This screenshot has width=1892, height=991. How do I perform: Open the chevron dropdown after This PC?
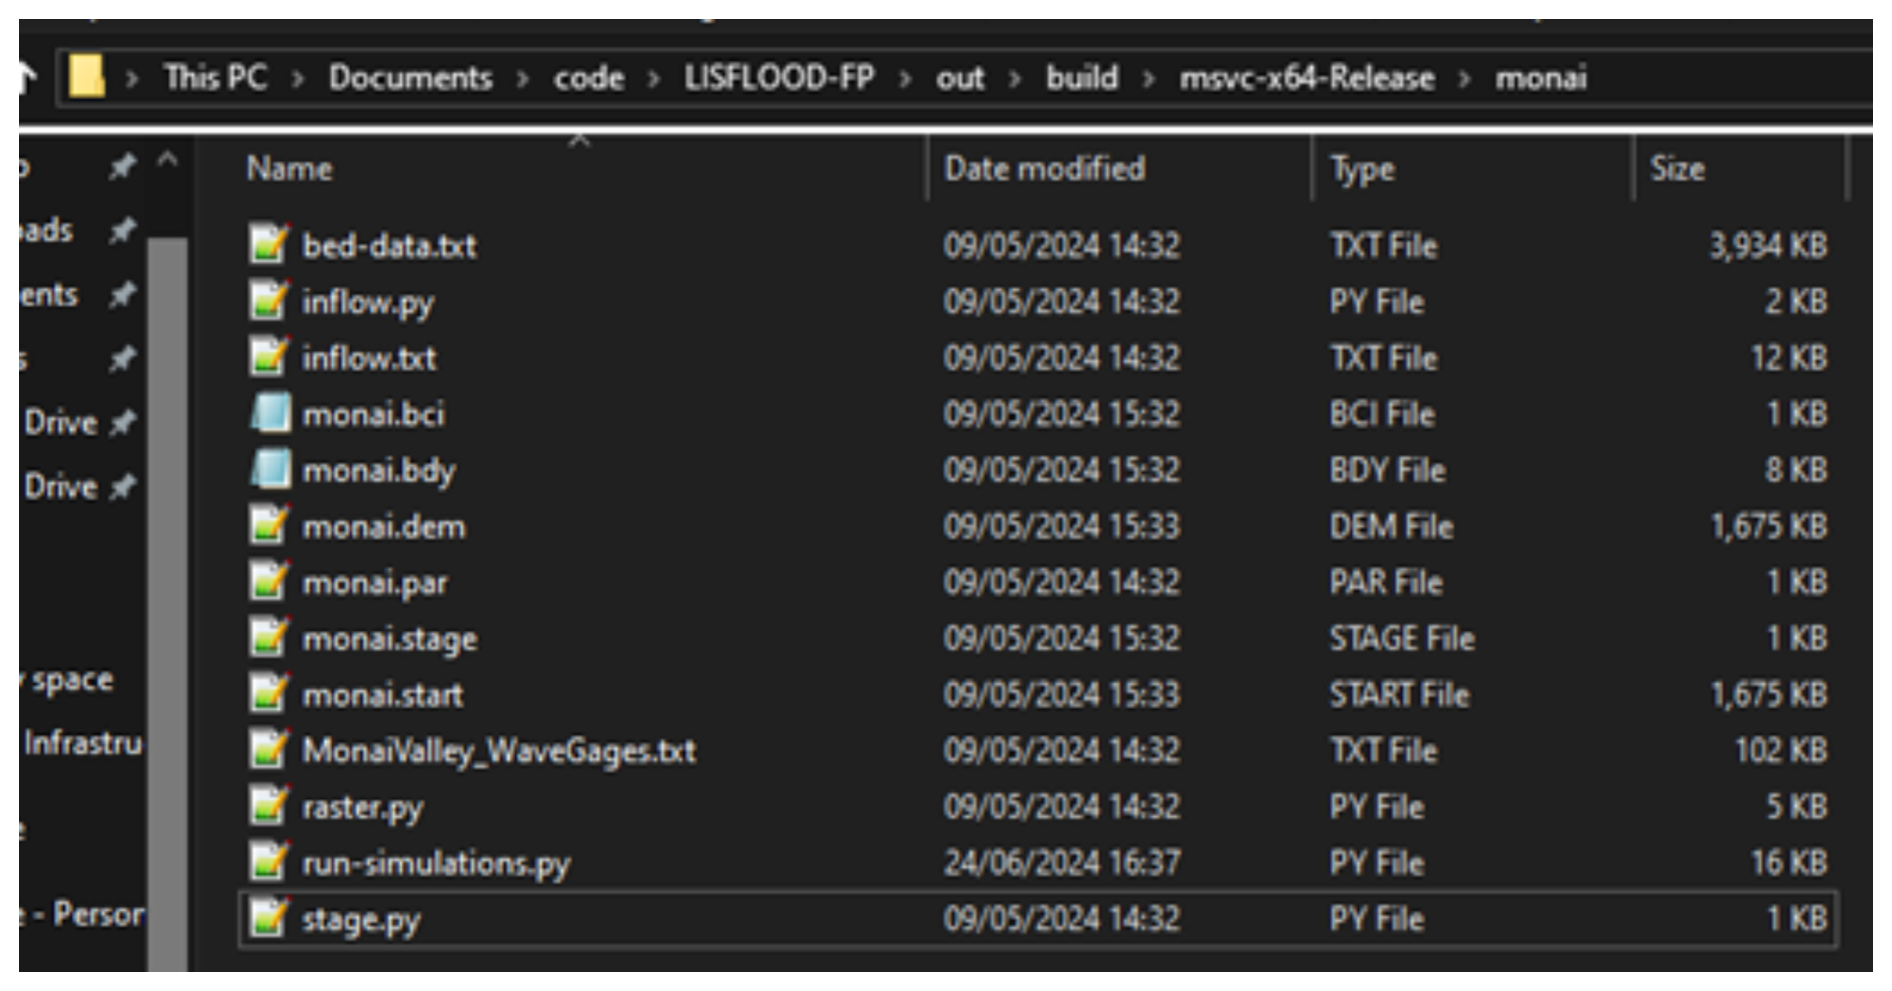click(x=298, y=78)
